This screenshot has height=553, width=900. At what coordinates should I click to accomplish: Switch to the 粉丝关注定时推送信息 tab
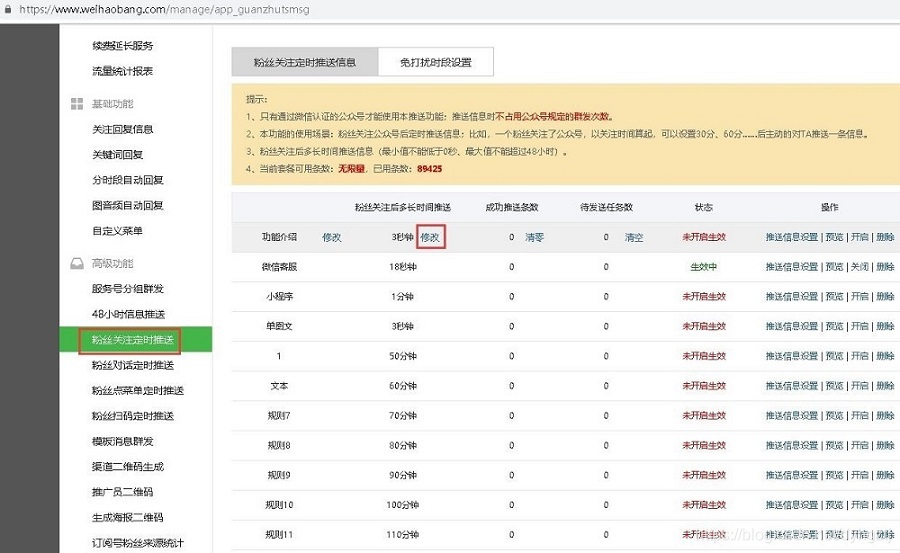tap(305, 62)
